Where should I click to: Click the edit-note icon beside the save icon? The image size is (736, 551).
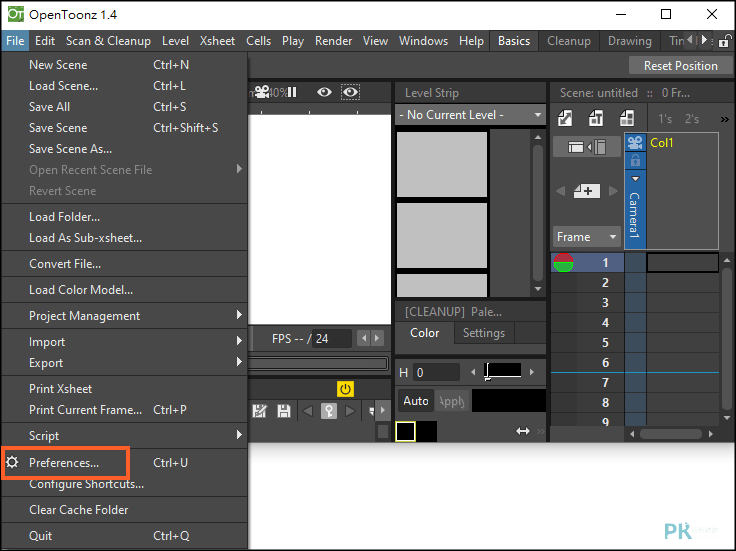click(x=260, y=411)
